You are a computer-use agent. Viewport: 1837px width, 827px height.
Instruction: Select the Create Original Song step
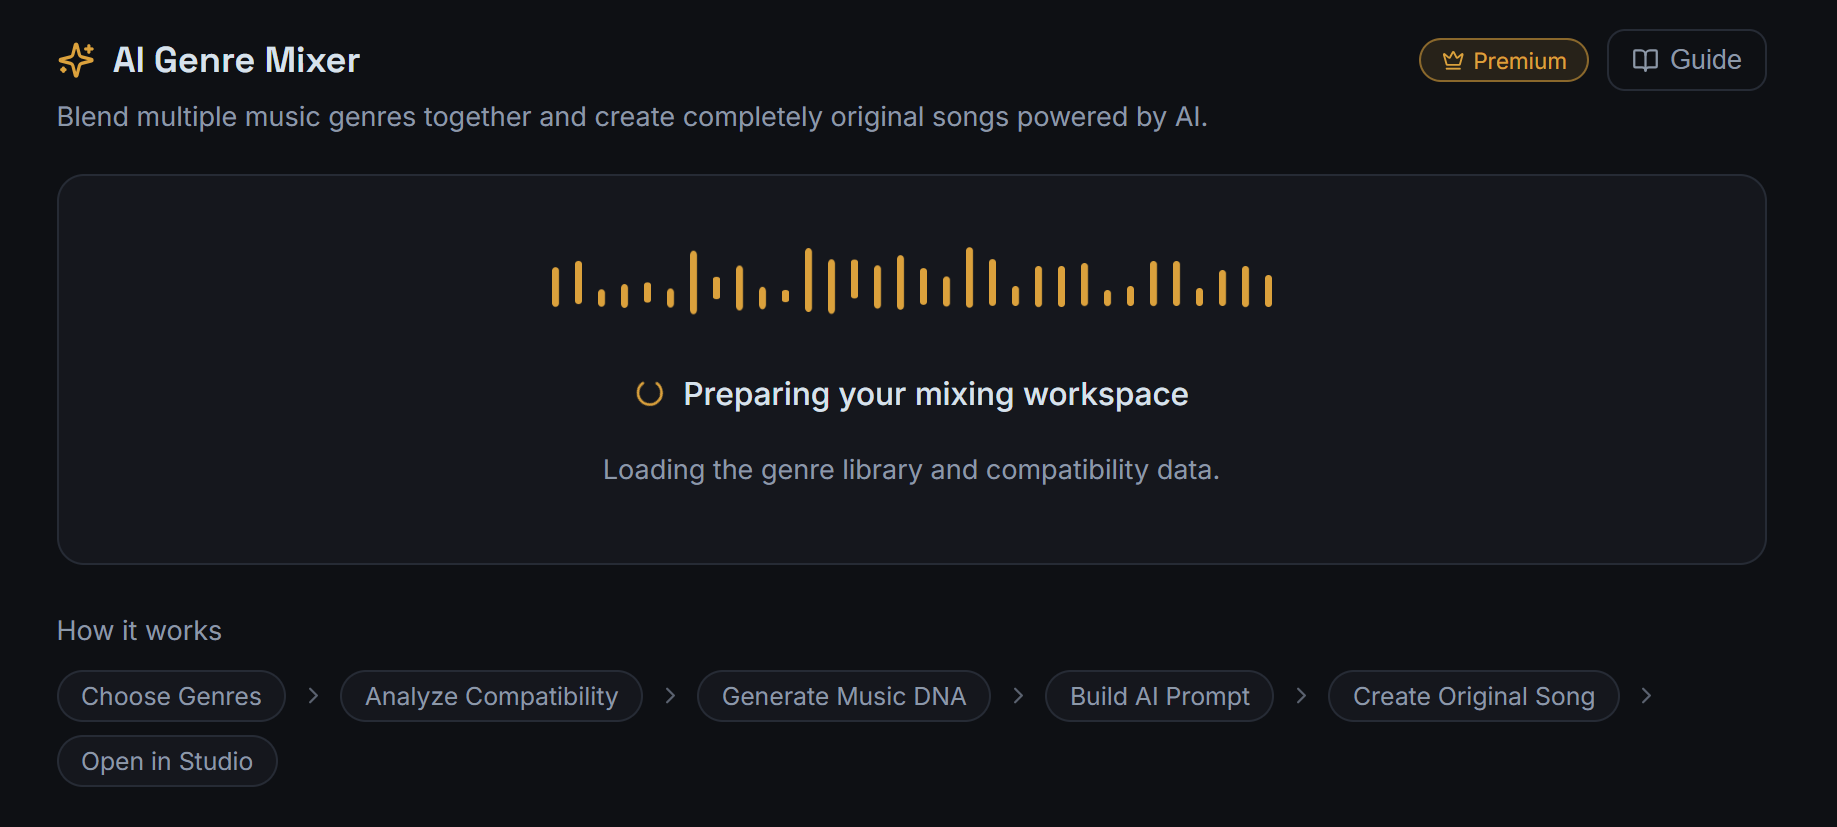coord(1474,696)
